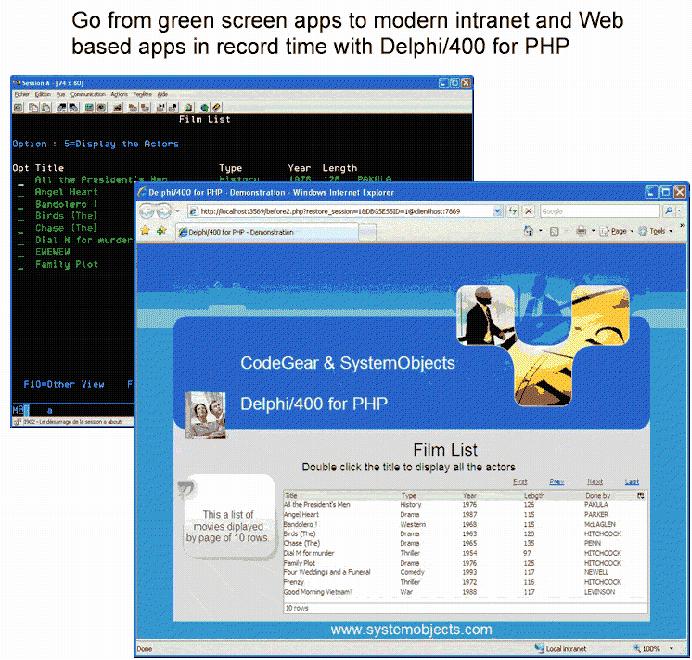
Task: Open the Actions menu in the Session A window
Action: point(119,94)
